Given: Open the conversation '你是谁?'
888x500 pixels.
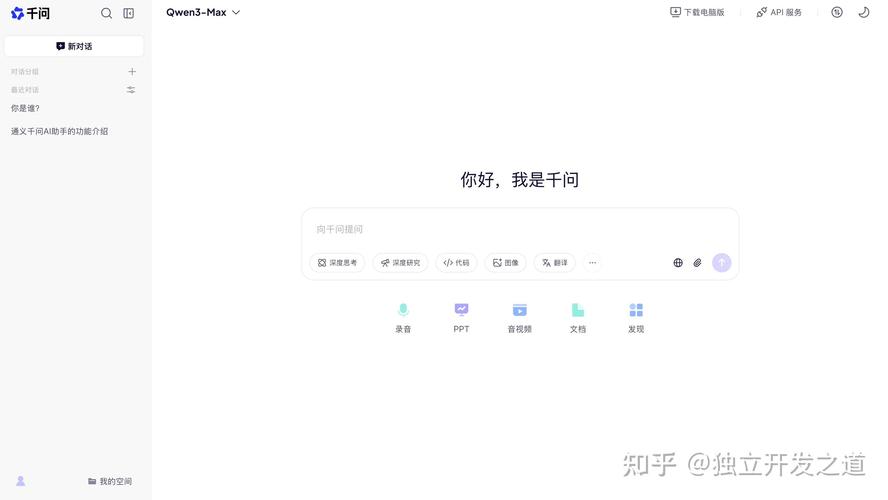Looking at the screenshot, I should pyautogui.click(x=25, y=108).
